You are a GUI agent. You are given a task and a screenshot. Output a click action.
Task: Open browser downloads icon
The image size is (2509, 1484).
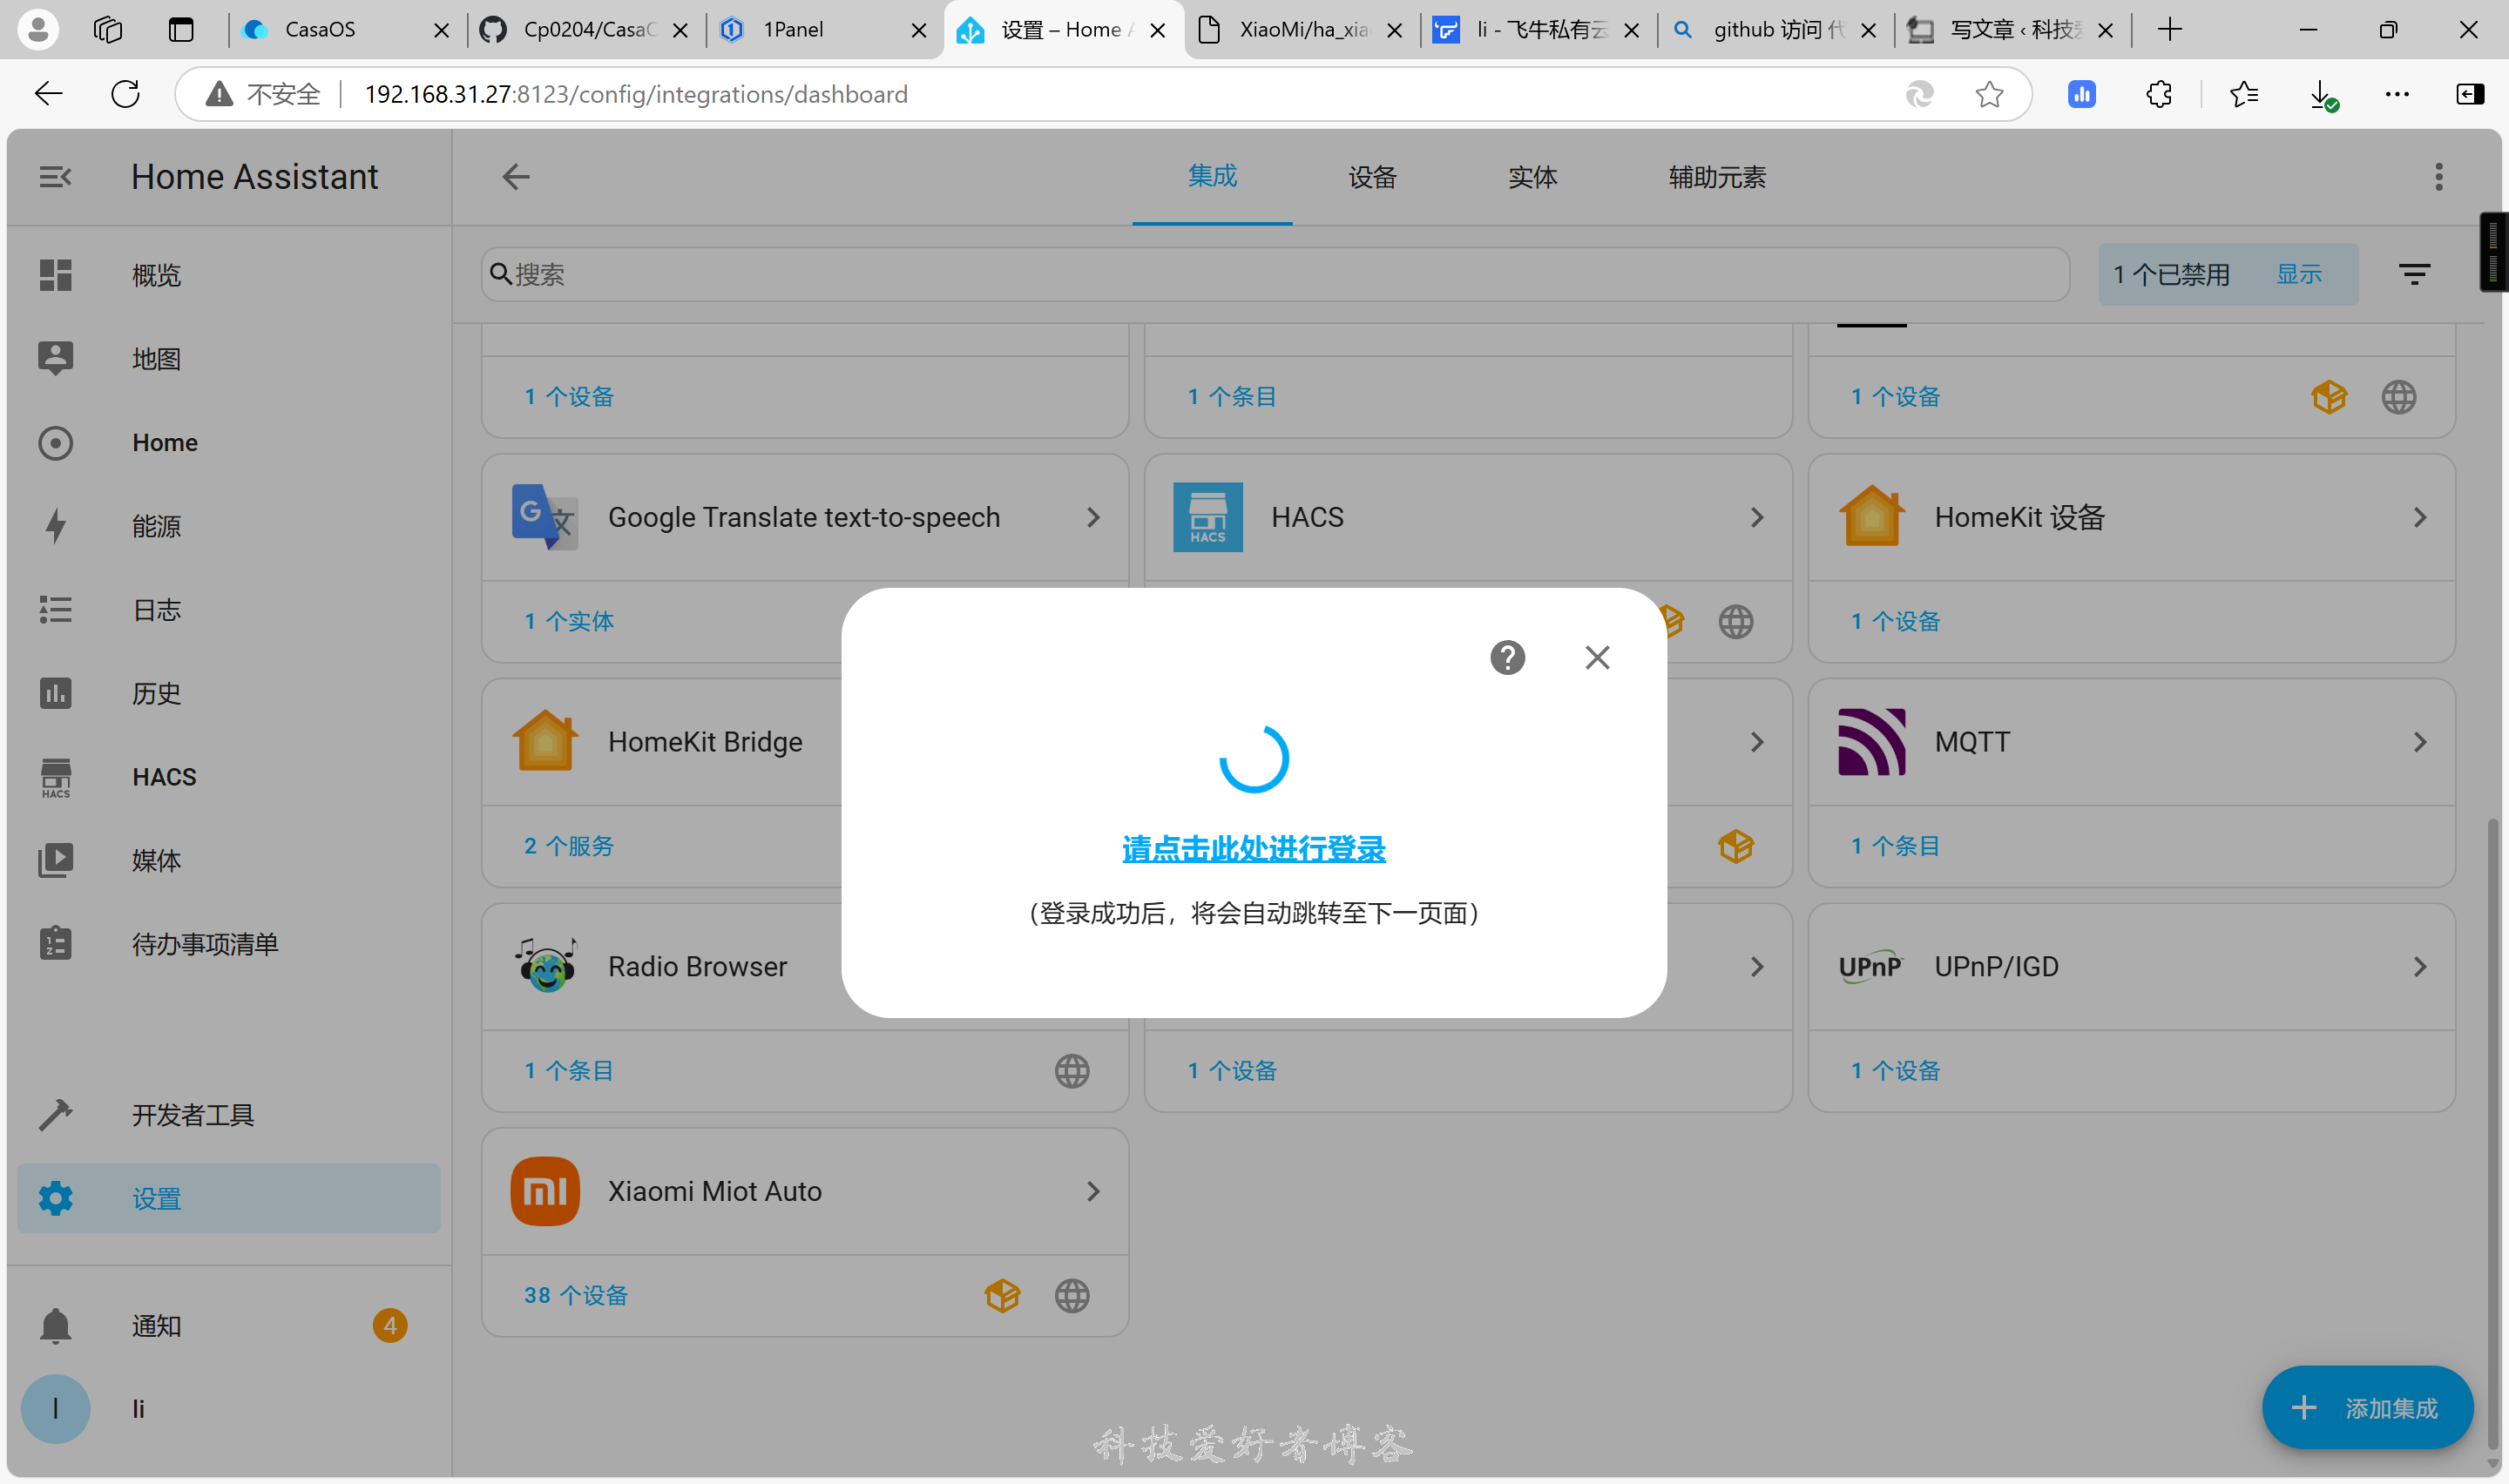tap(2322, 94)
